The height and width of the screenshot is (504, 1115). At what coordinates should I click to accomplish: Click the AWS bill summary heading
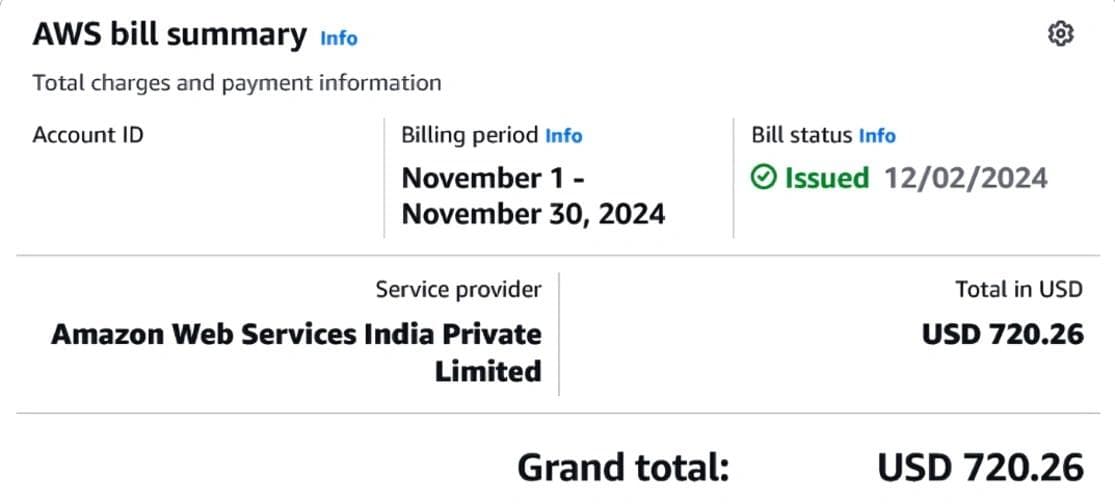pos(169,35)
